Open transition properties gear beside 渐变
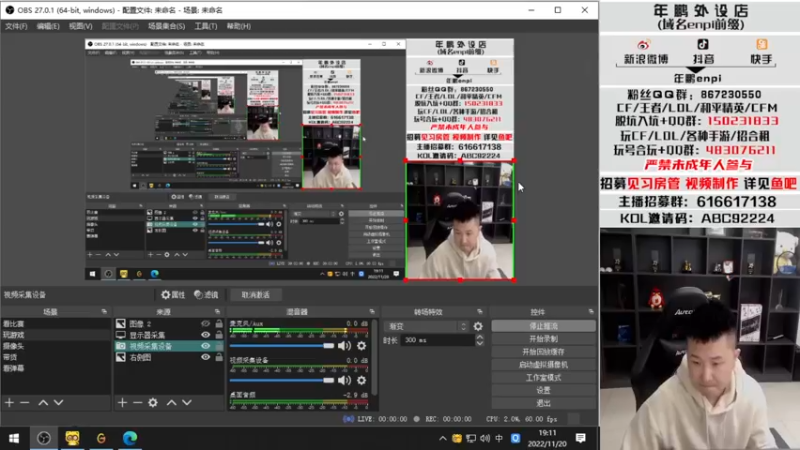 pyautogui.click(x=478, y=326)
